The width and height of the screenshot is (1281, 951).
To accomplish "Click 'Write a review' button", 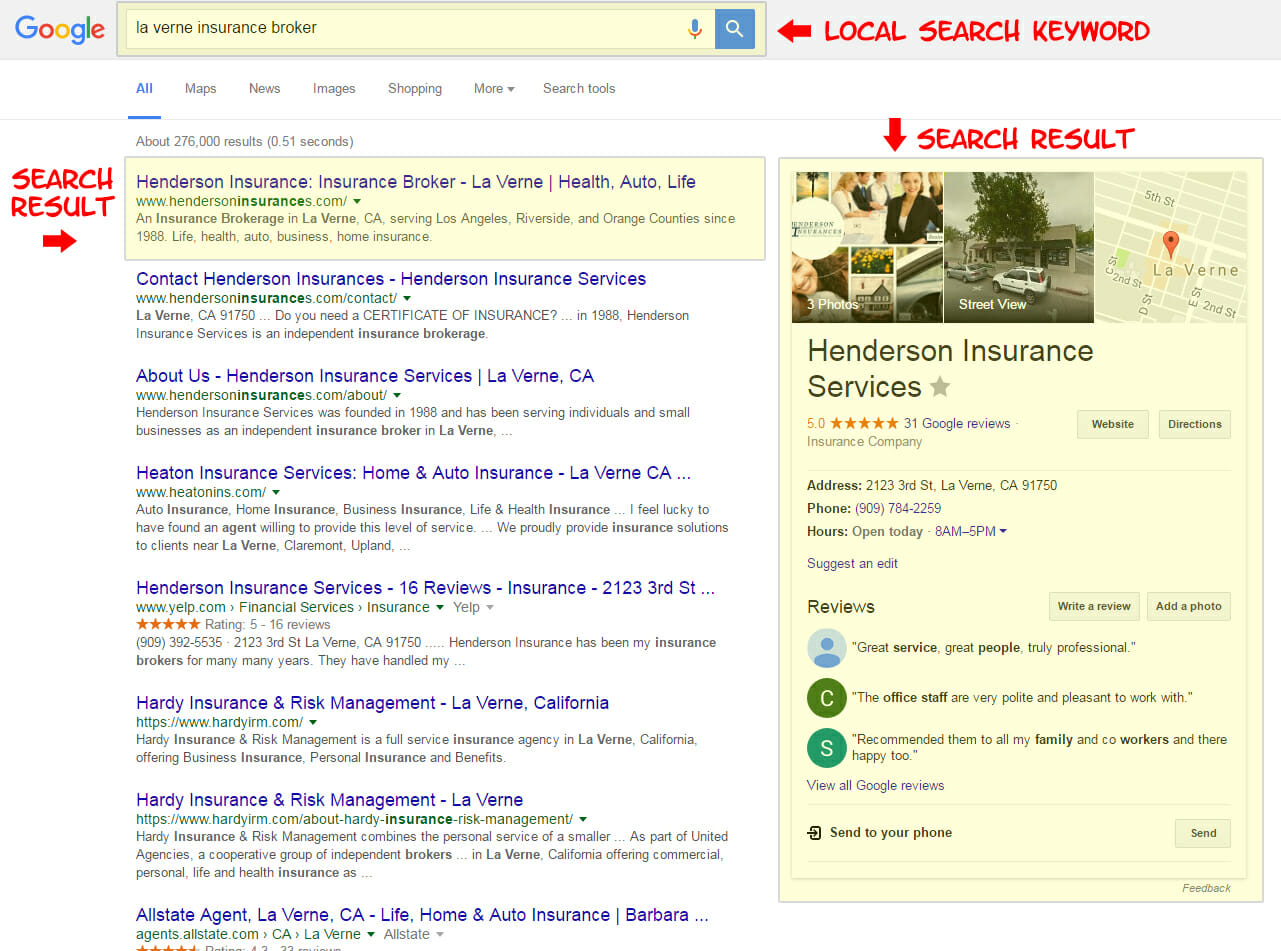I will click(1094, 606).
